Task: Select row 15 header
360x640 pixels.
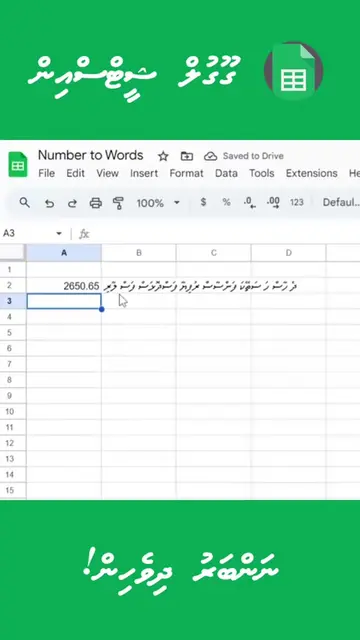Action: tap(13, 490)
